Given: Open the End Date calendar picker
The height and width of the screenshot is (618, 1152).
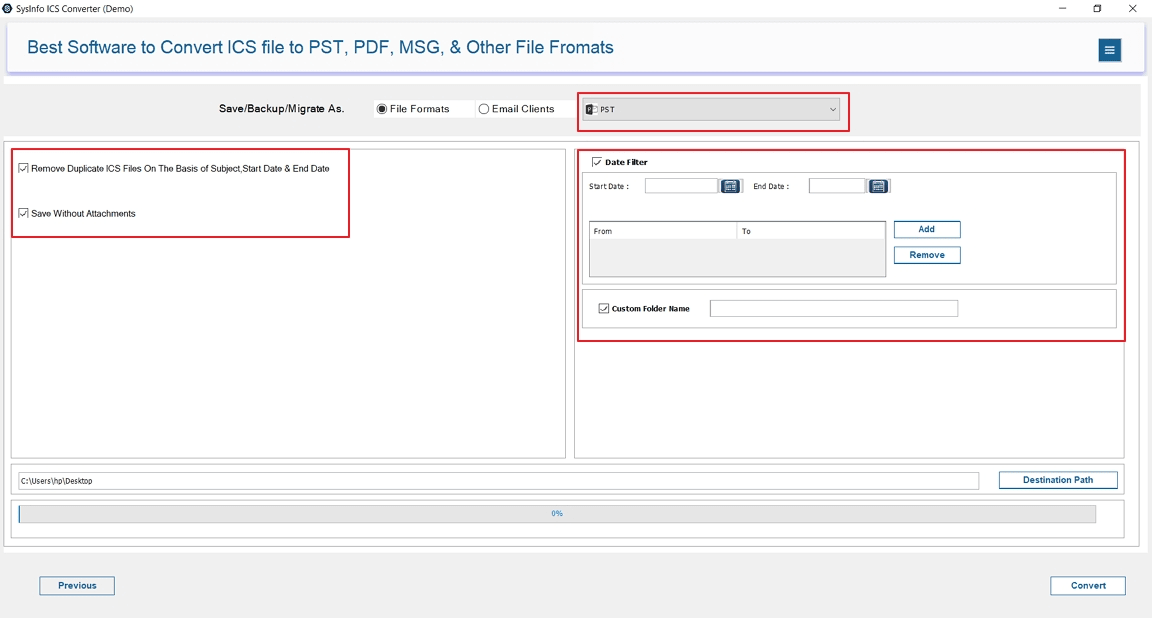Looking at the screenshot, I should pyautogui.click(x=878, y=187).
